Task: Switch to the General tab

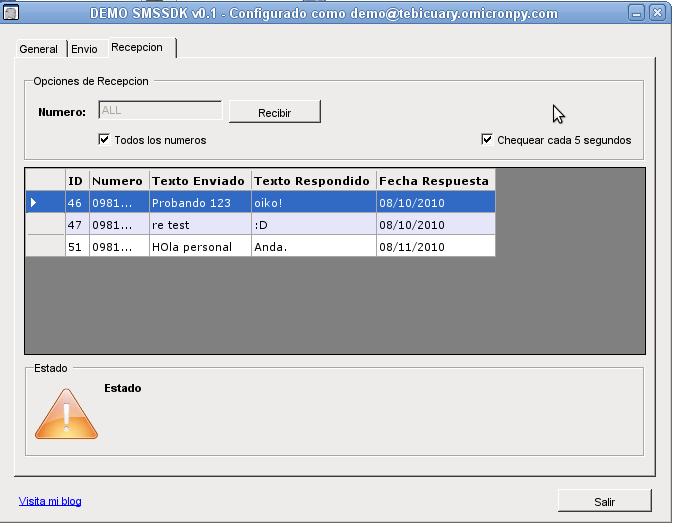Action: (39, 49)
